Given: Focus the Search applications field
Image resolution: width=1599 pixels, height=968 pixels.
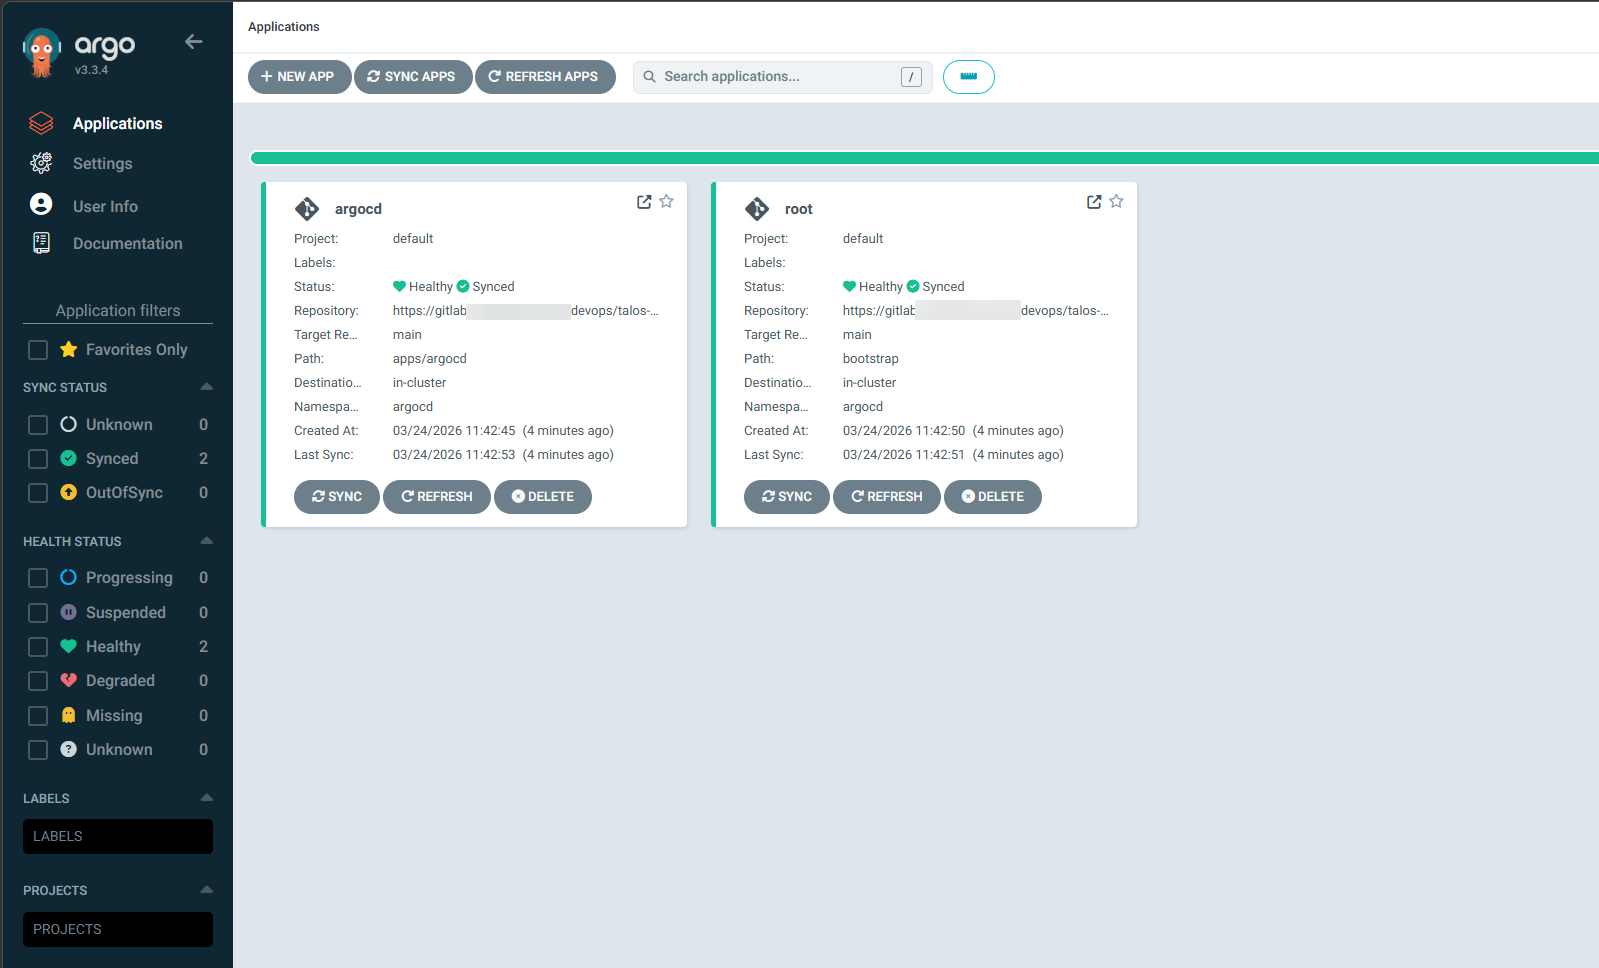Looking at the screenshot, I should (x=783, y=77).
